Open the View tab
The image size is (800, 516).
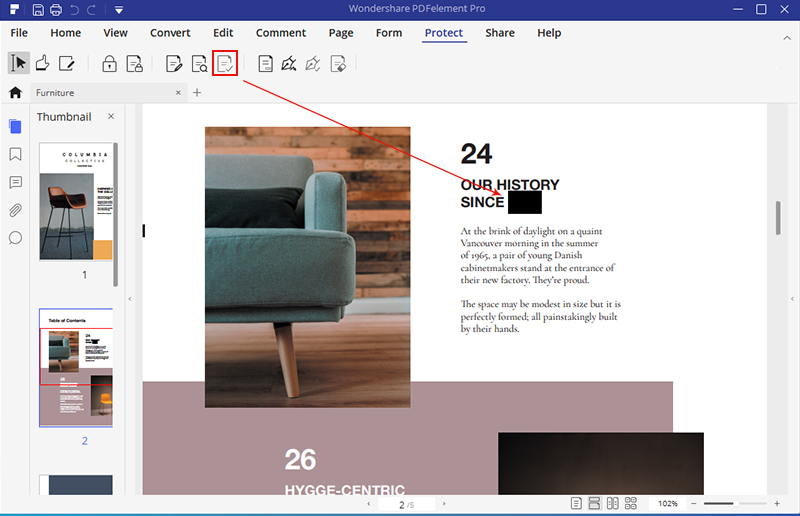115,33
